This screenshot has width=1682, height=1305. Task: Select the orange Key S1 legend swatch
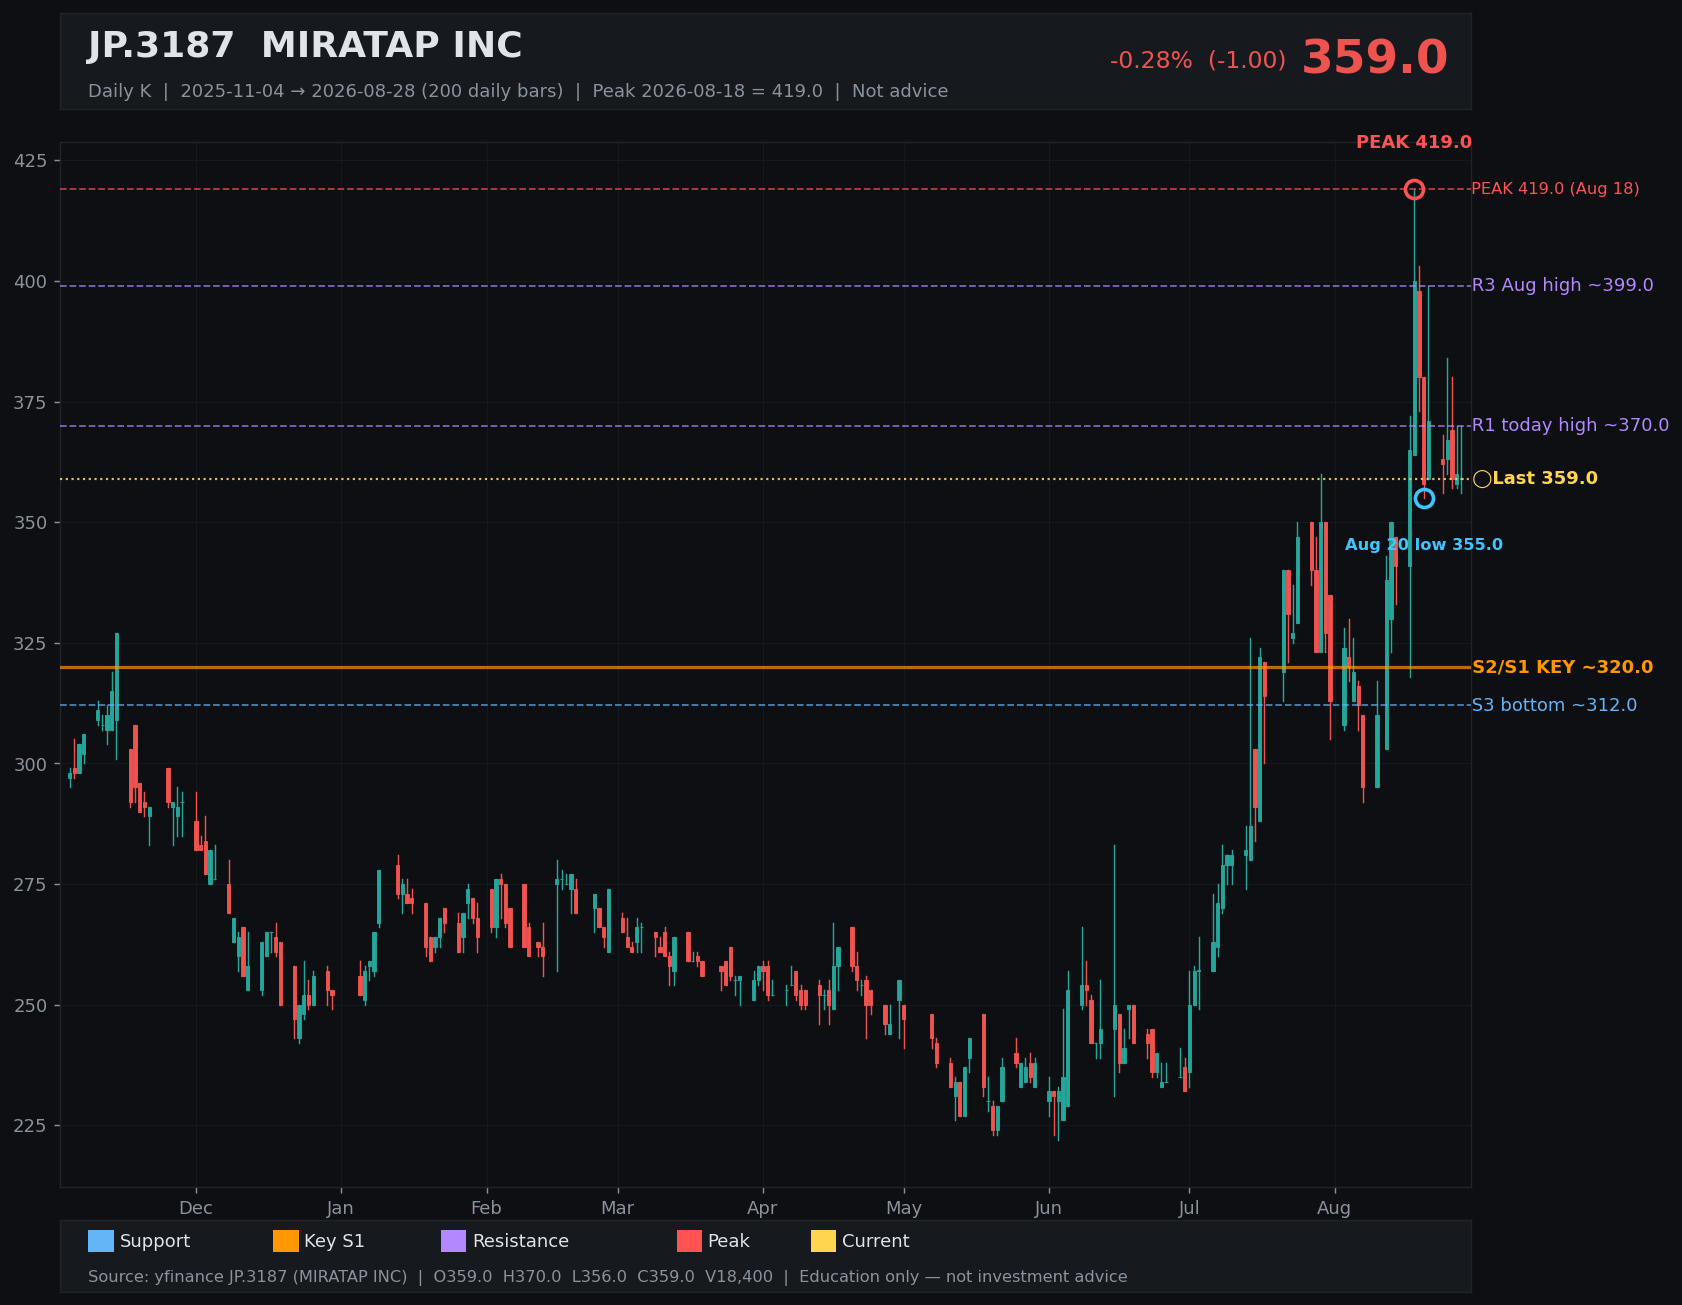tap(286, 1241)
